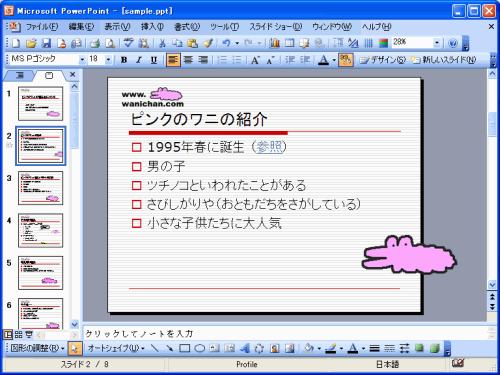Switch to the Outline pane tab
The image size is (500, 375).
pos(20,75)
